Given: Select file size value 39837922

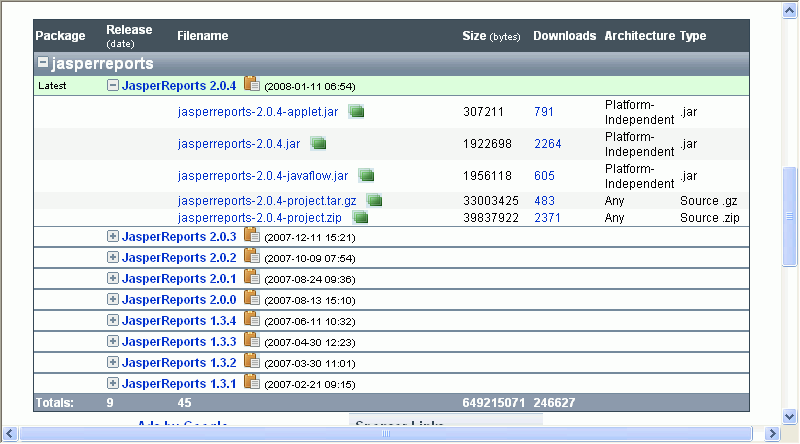Looking at the screenshot, I should (491, 218).
